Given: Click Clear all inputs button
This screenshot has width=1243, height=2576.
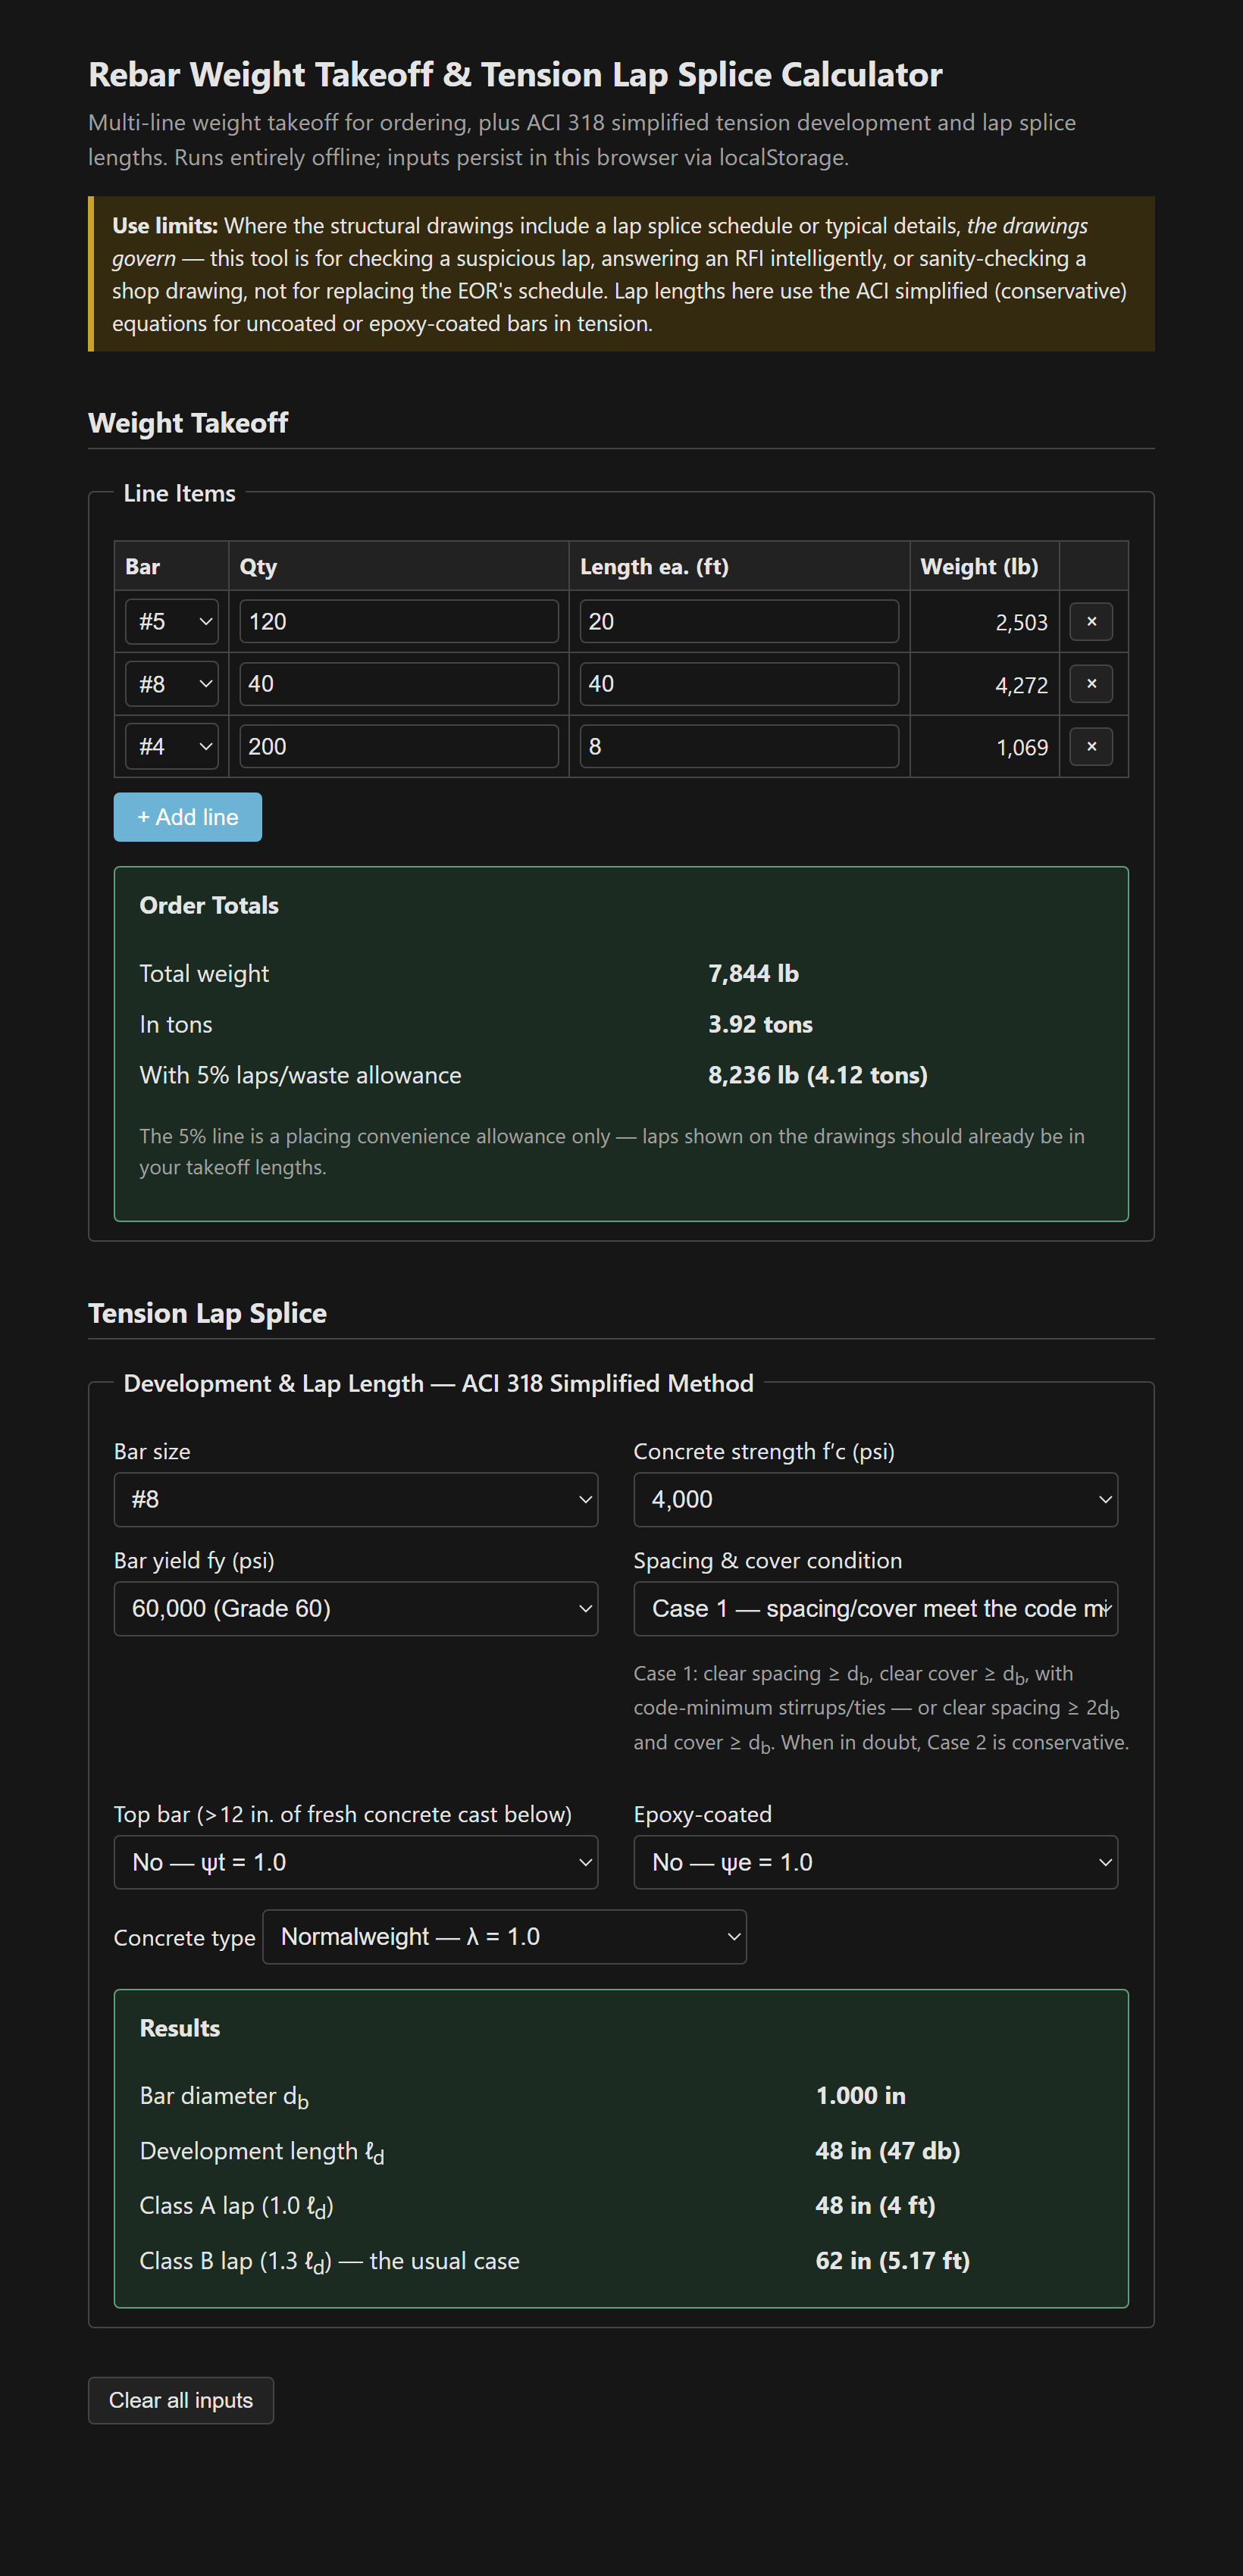Looking at the screenshot, I should point(181,2400).
